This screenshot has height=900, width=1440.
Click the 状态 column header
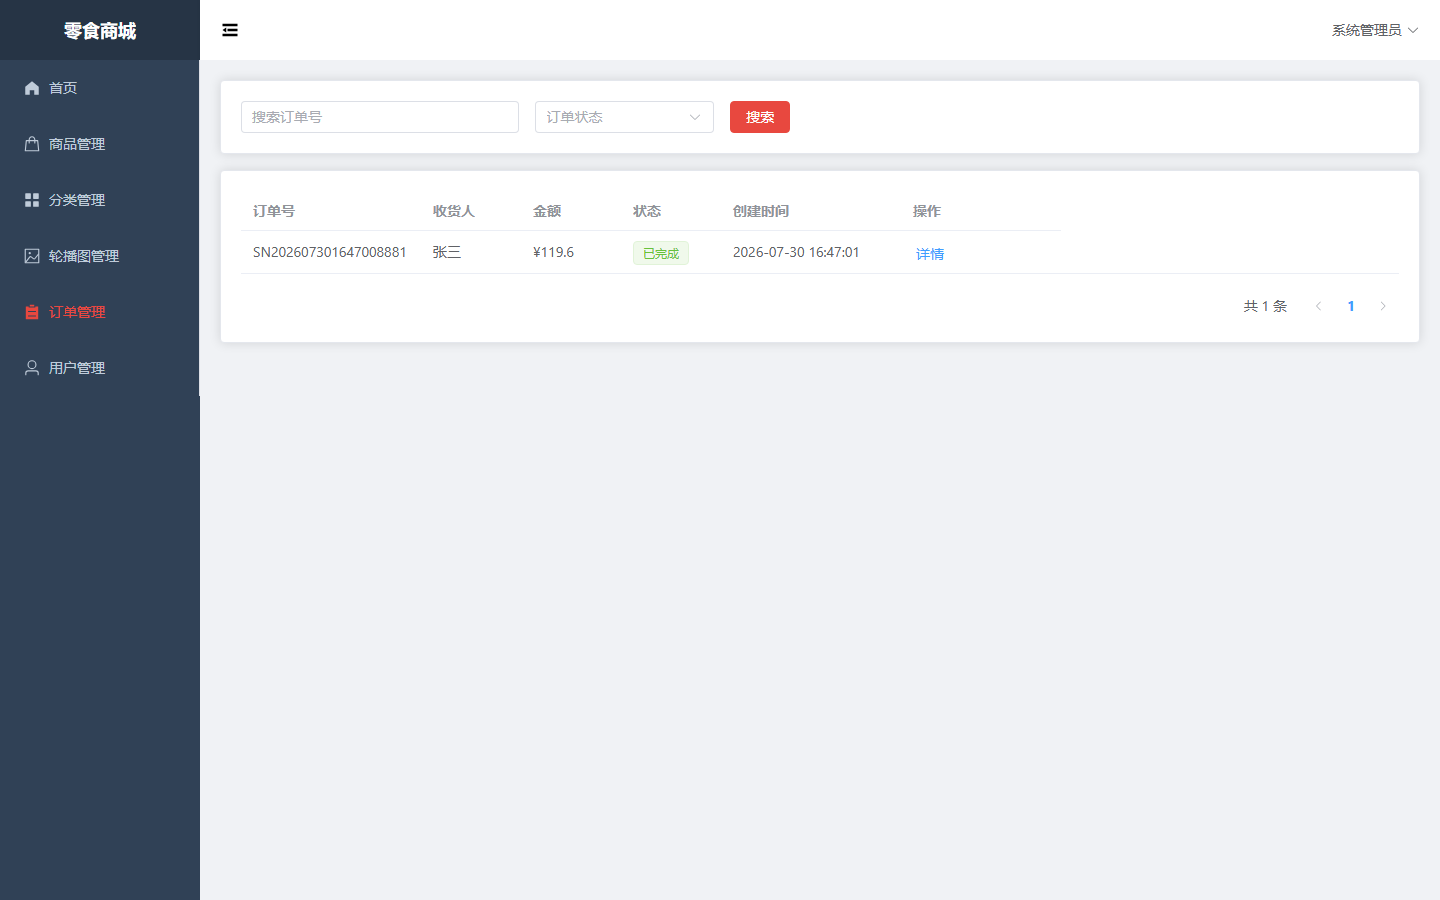[x=647, y=211]
